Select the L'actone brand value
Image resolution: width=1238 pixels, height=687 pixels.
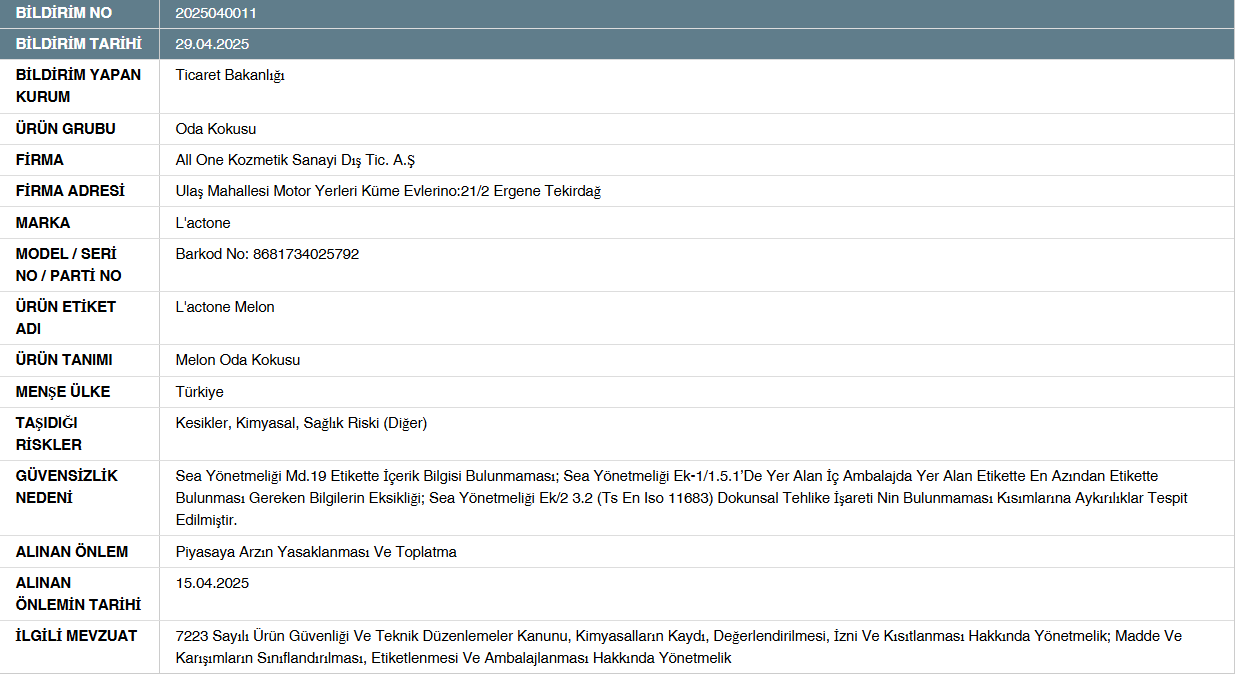tap(203, 223)
